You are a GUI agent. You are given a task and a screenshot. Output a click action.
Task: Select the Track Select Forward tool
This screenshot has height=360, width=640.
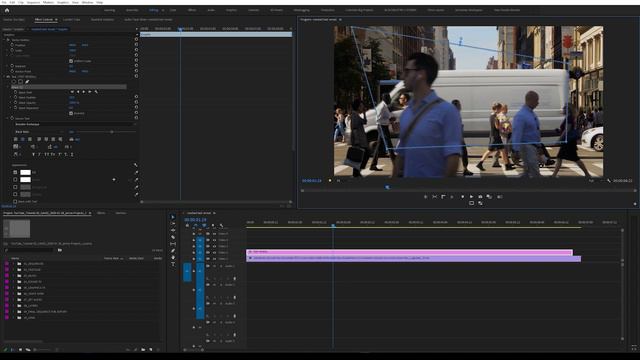coord(173,224)
